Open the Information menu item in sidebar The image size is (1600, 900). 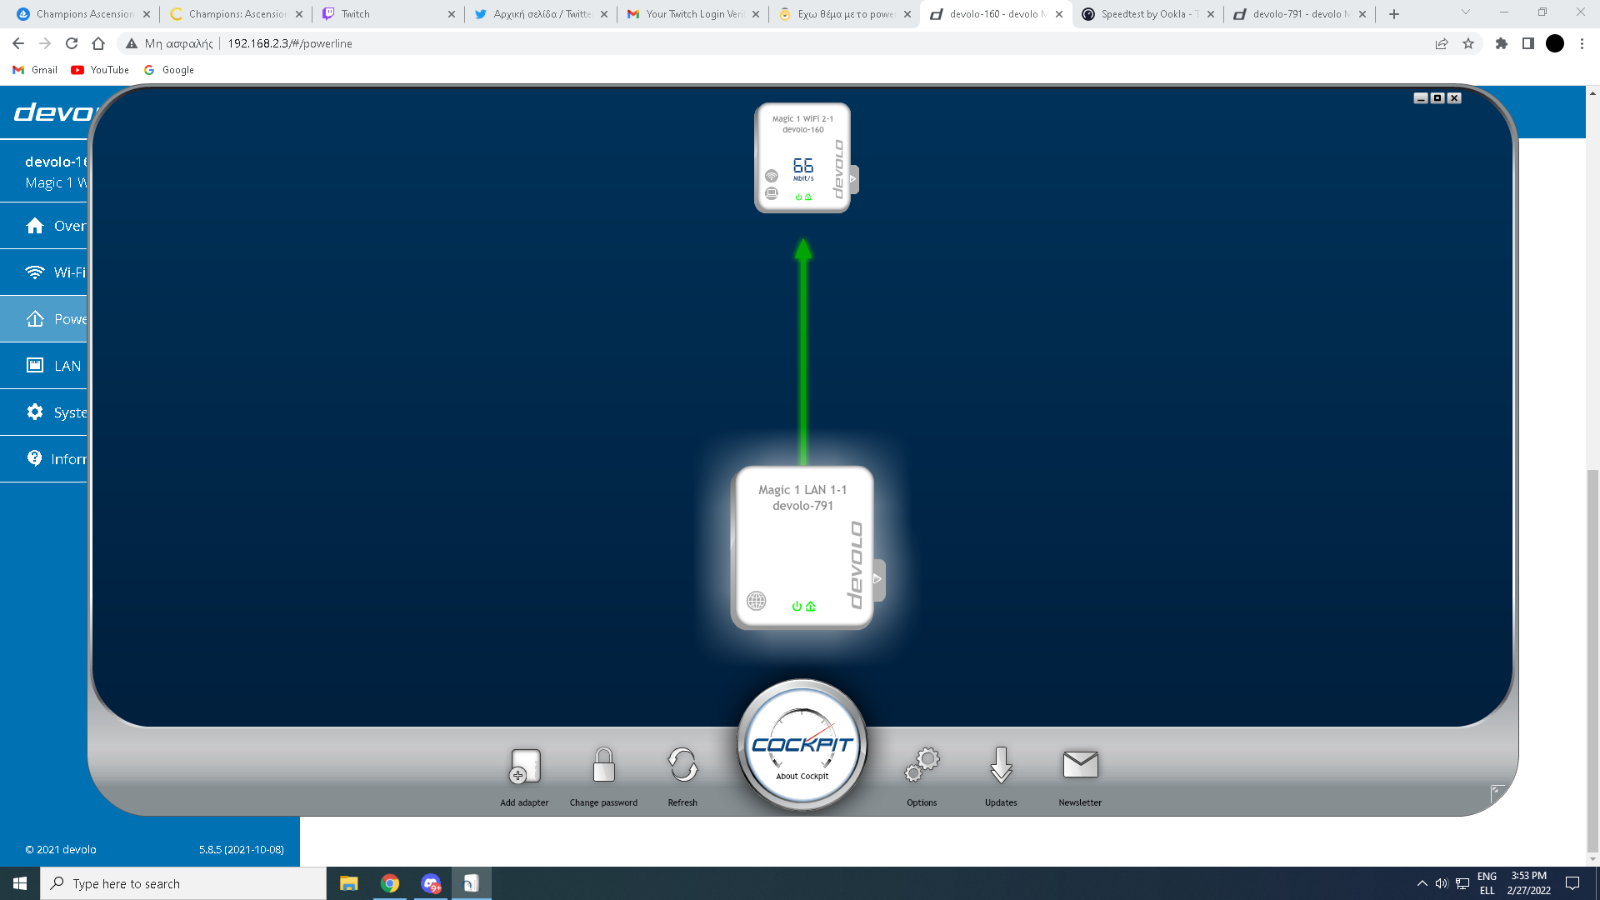pyautogui.click(x=44, y=459)
